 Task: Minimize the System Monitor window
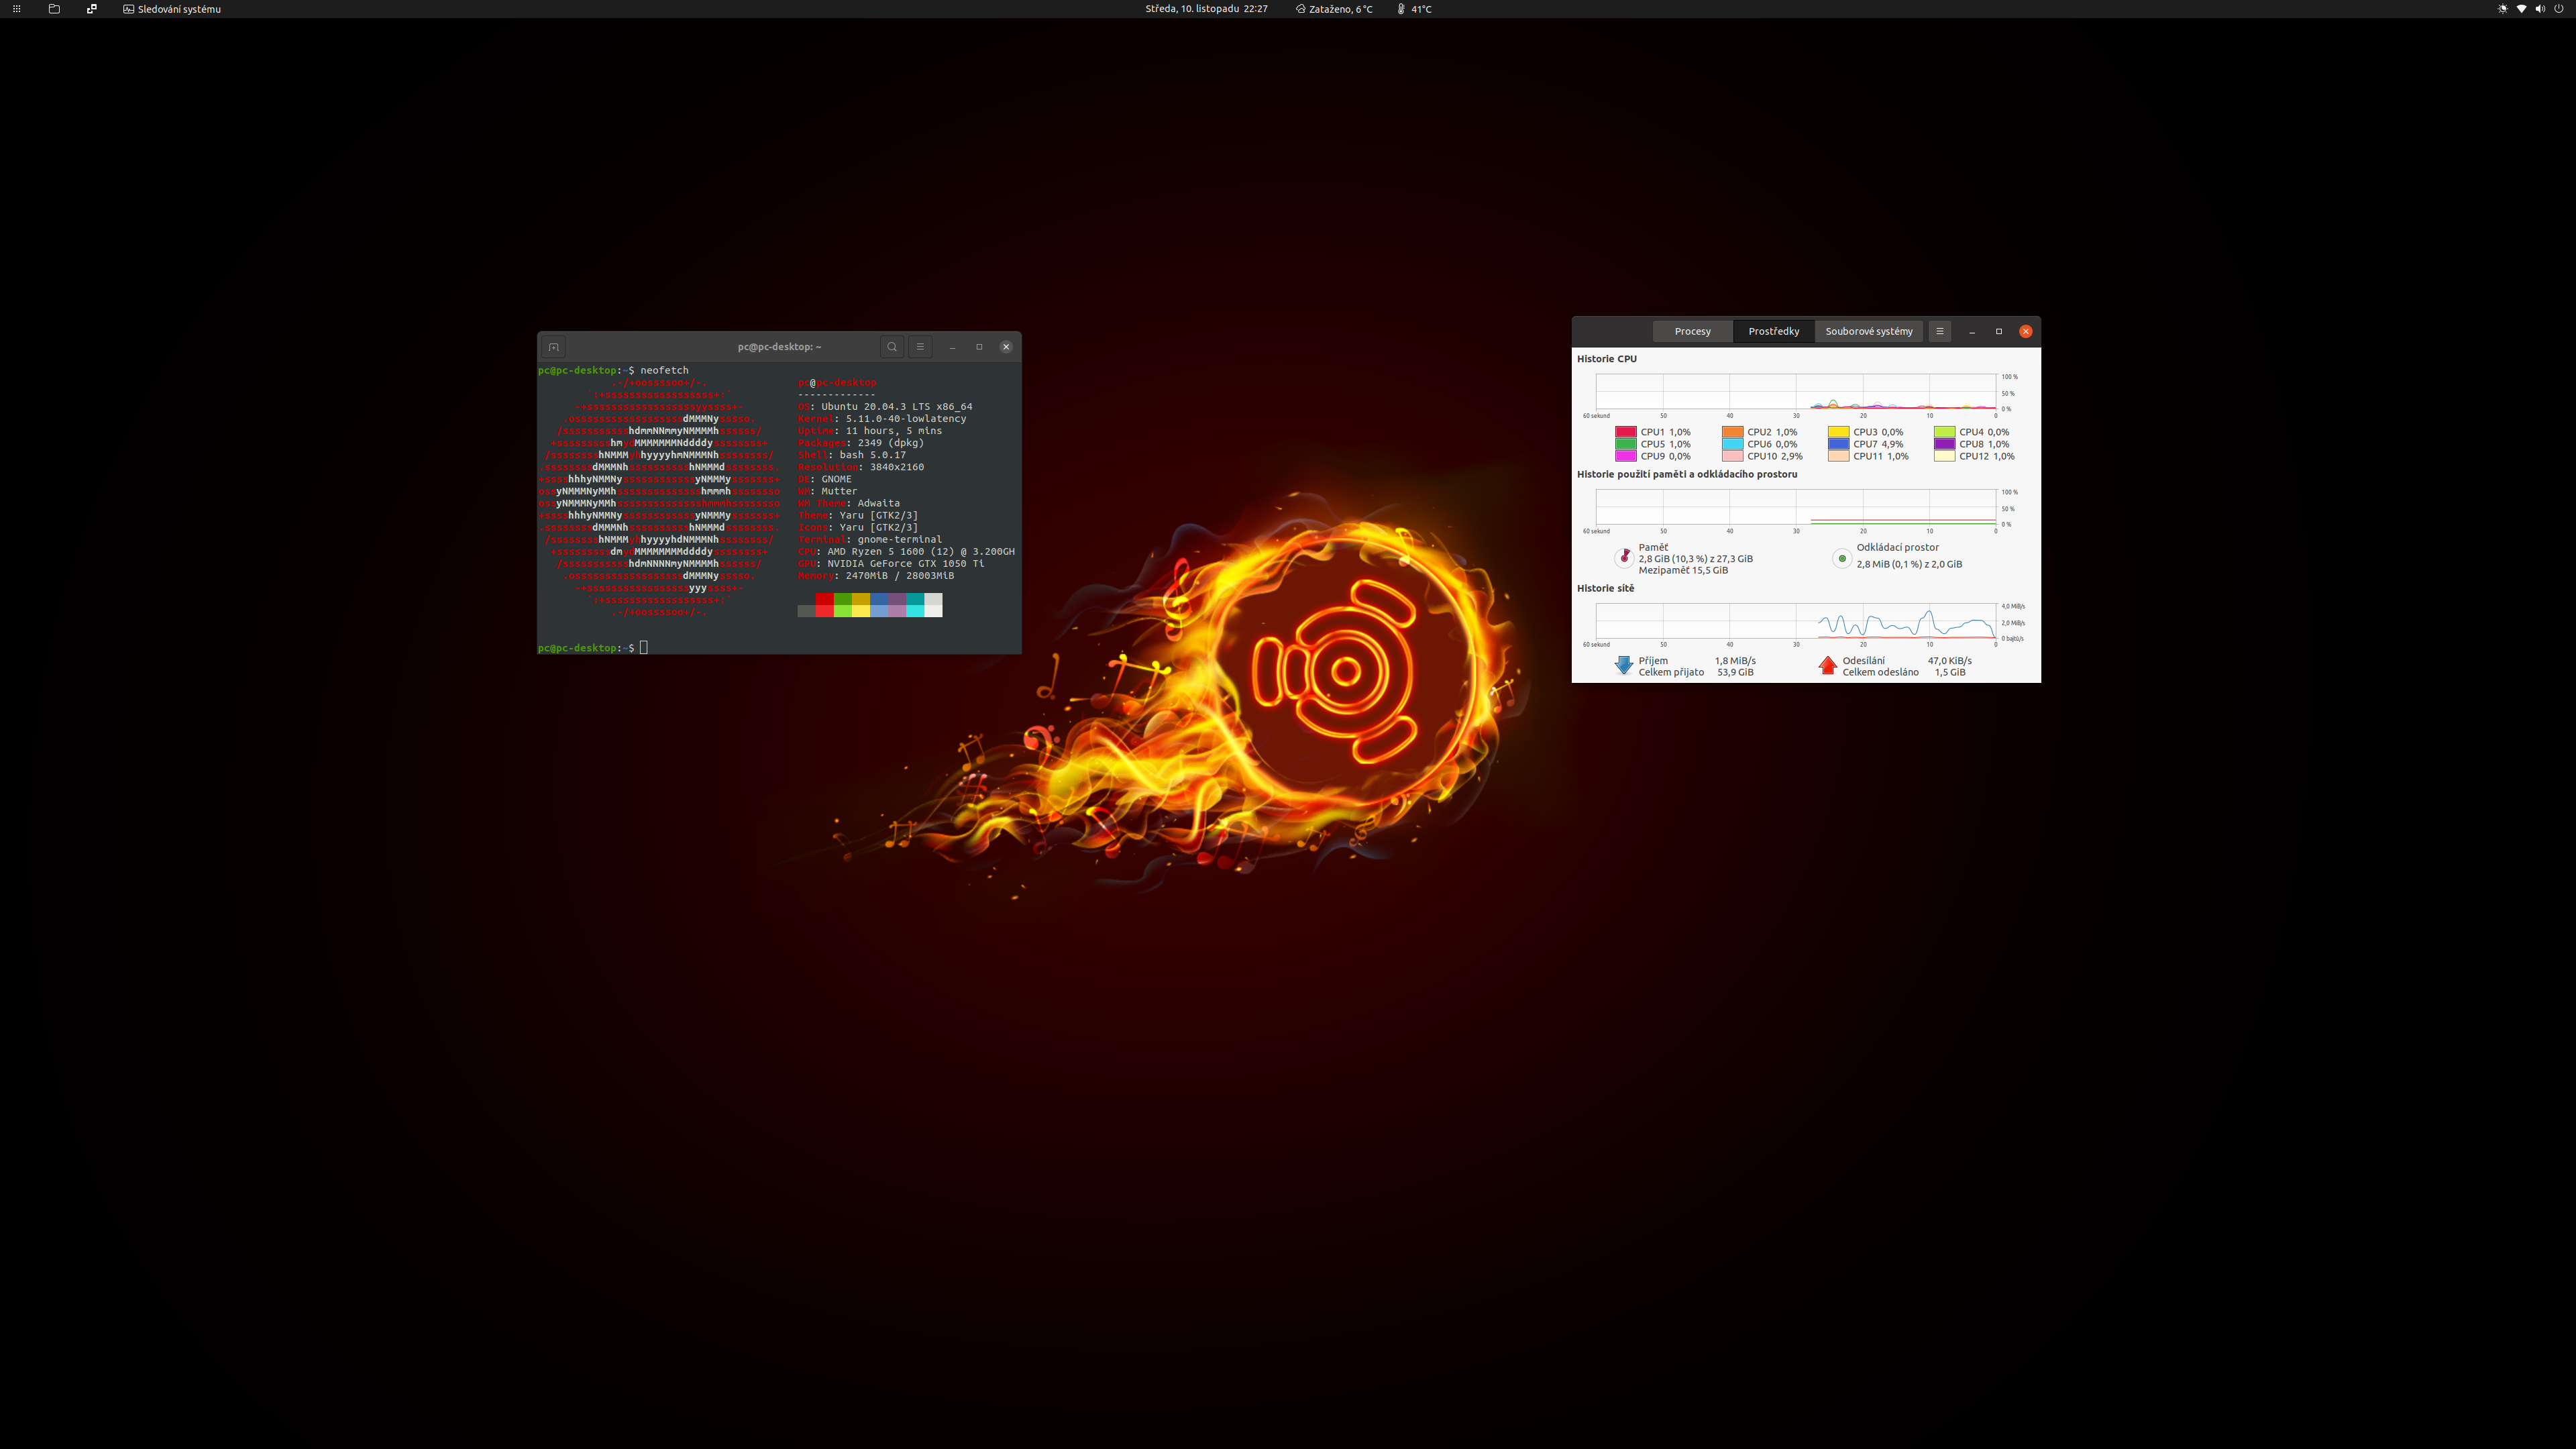click(1972, 331)
